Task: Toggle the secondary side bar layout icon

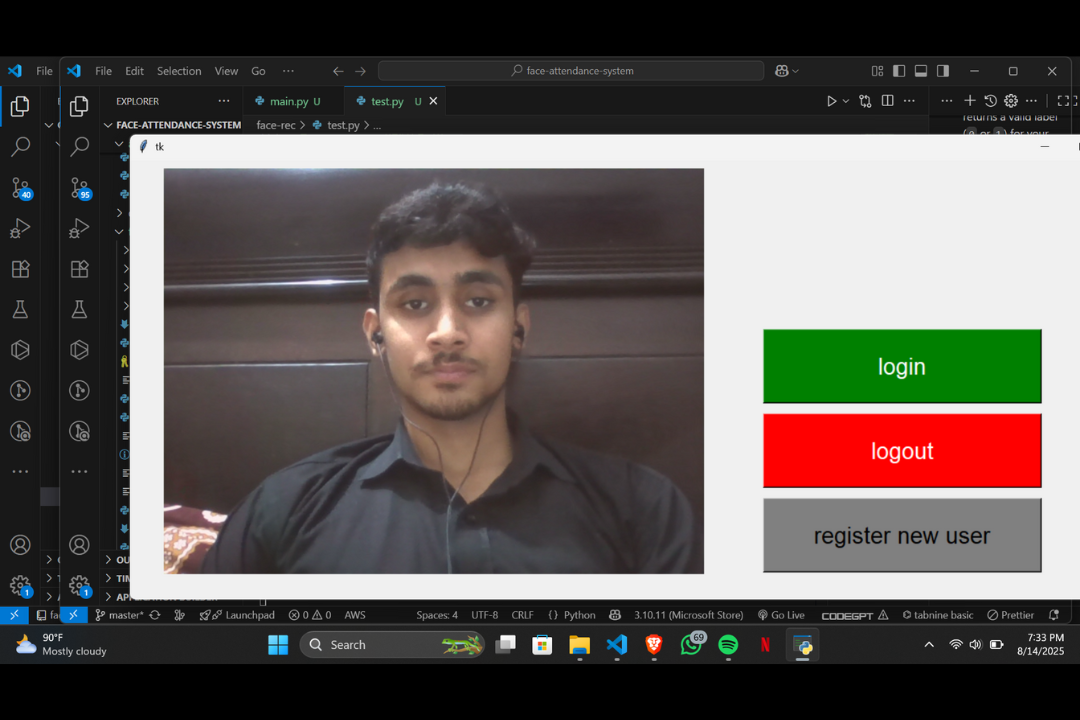Action: click(x=943, y=71)
